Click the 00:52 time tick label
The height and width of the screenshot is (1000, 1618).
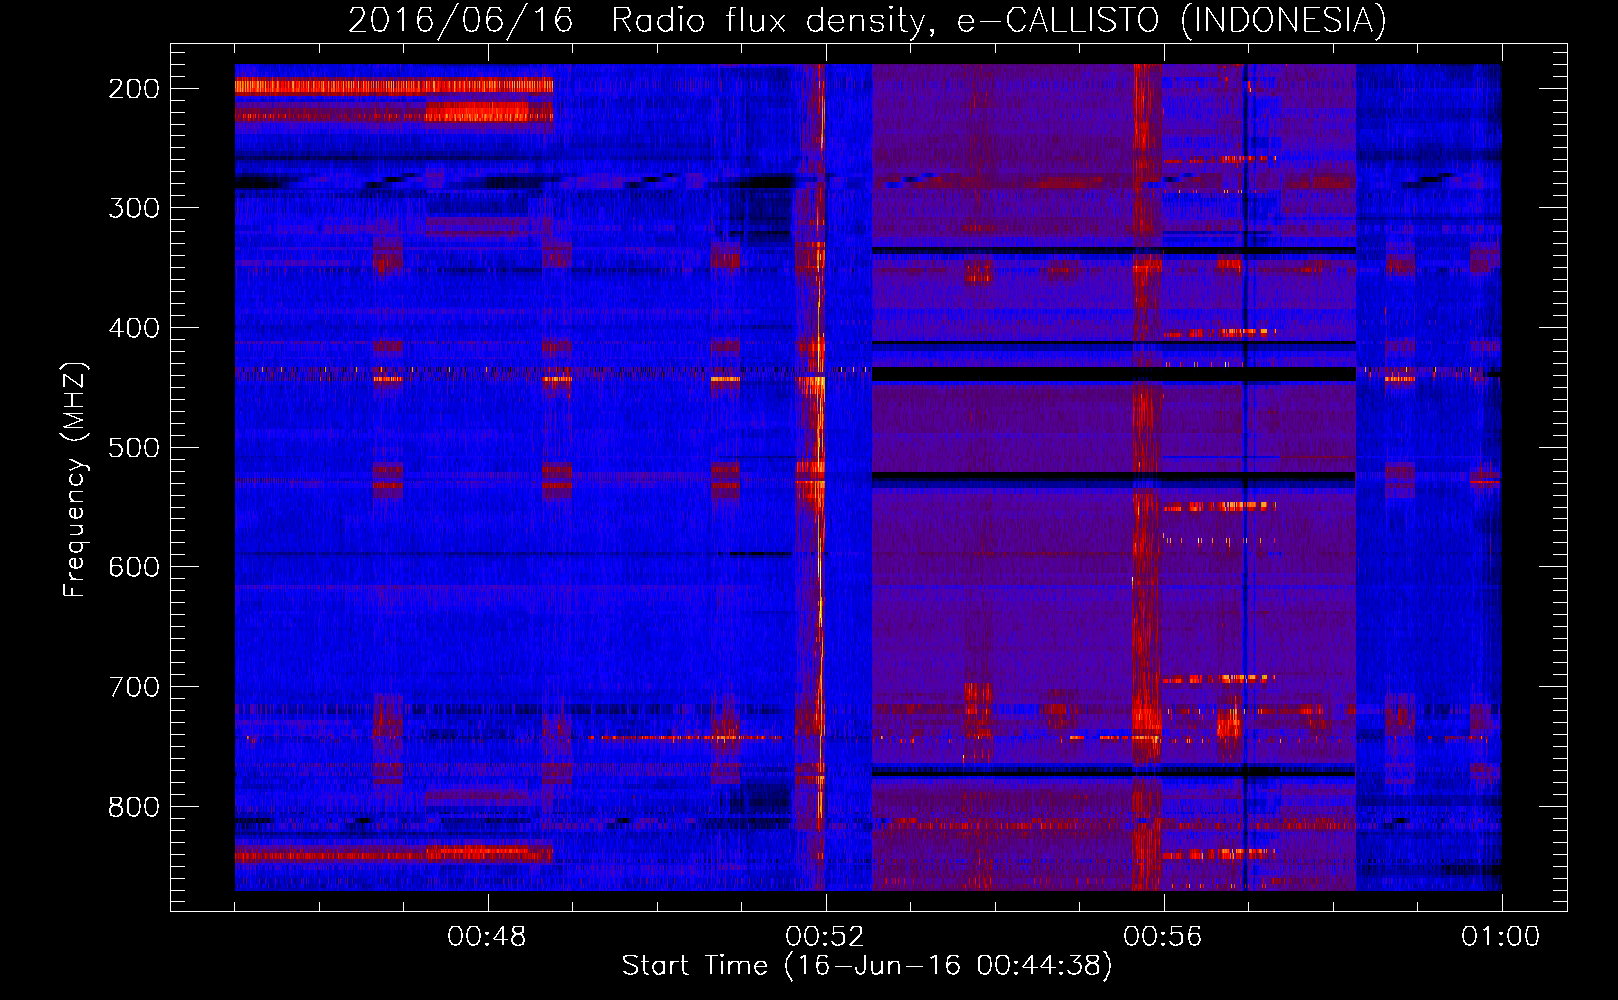coord(825,937)
